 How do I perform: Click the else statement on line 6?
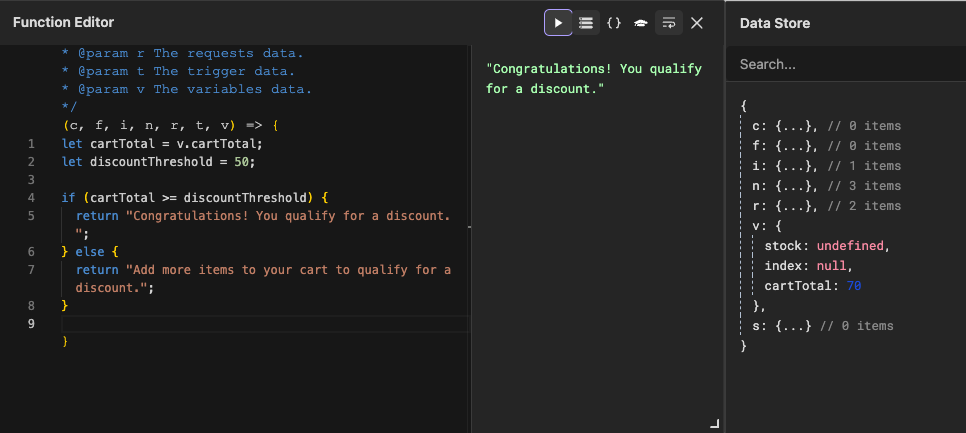88,251
